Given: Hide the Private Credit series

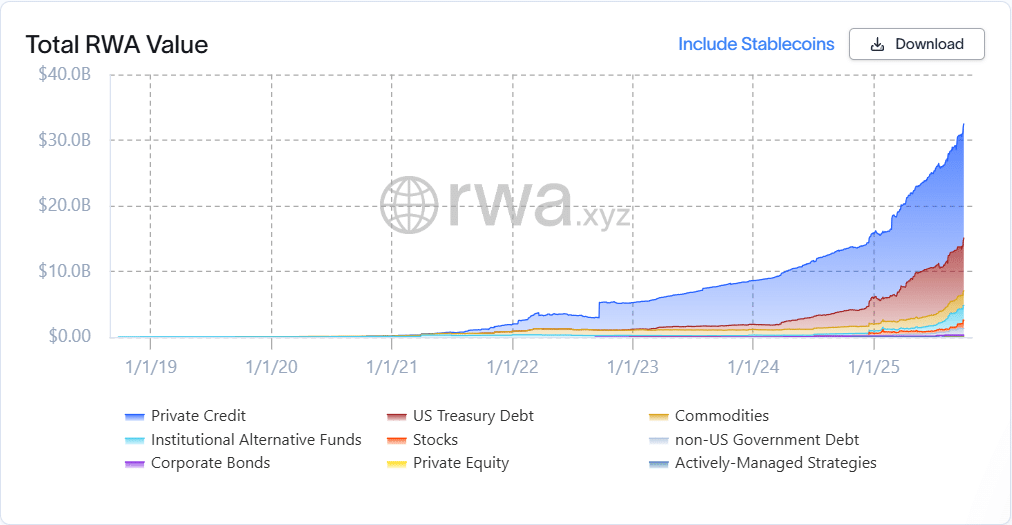Looking at the screenshot, I should (x=198, y=416).
